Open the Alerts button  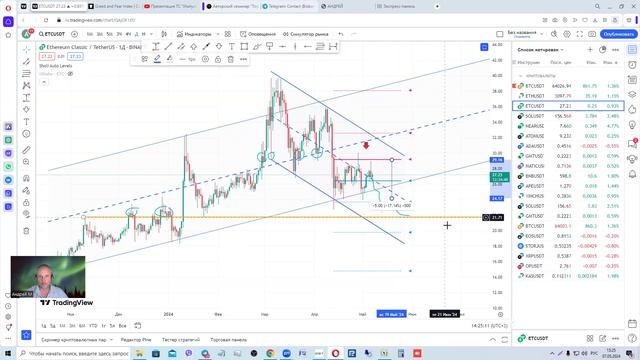coord(258,34)
